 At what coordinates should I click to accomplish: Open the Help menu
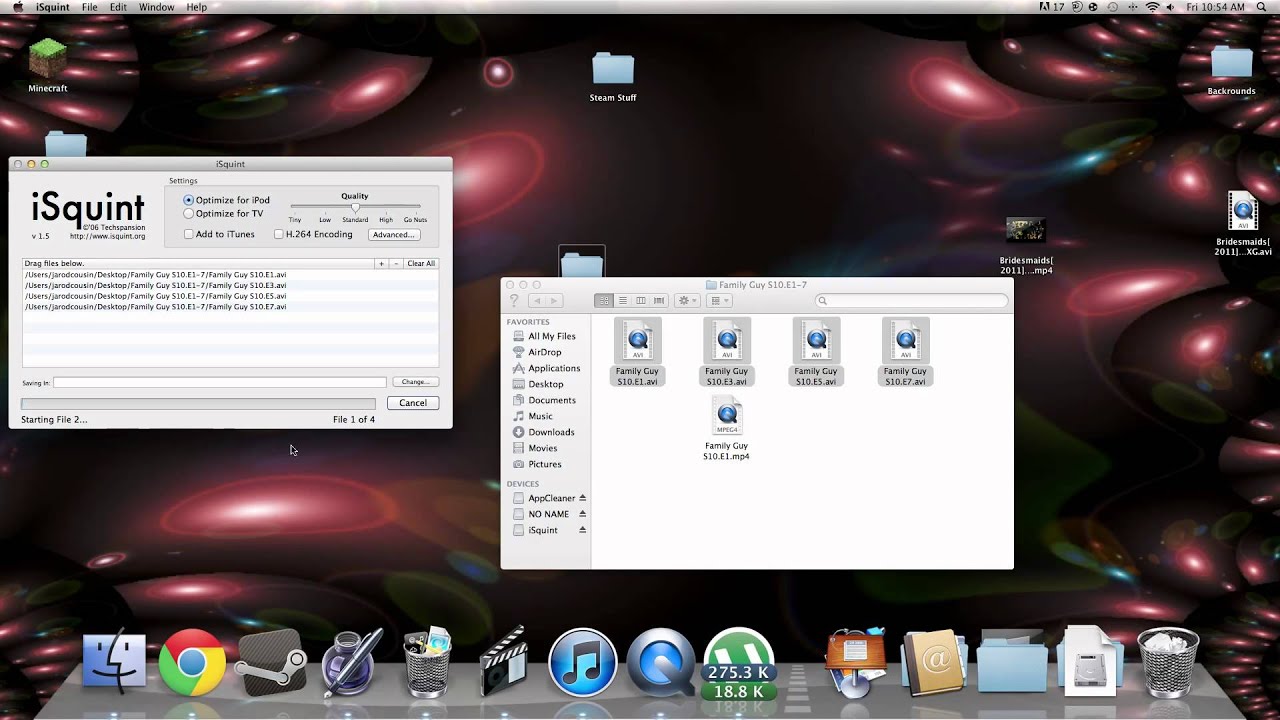pos(197,7)
